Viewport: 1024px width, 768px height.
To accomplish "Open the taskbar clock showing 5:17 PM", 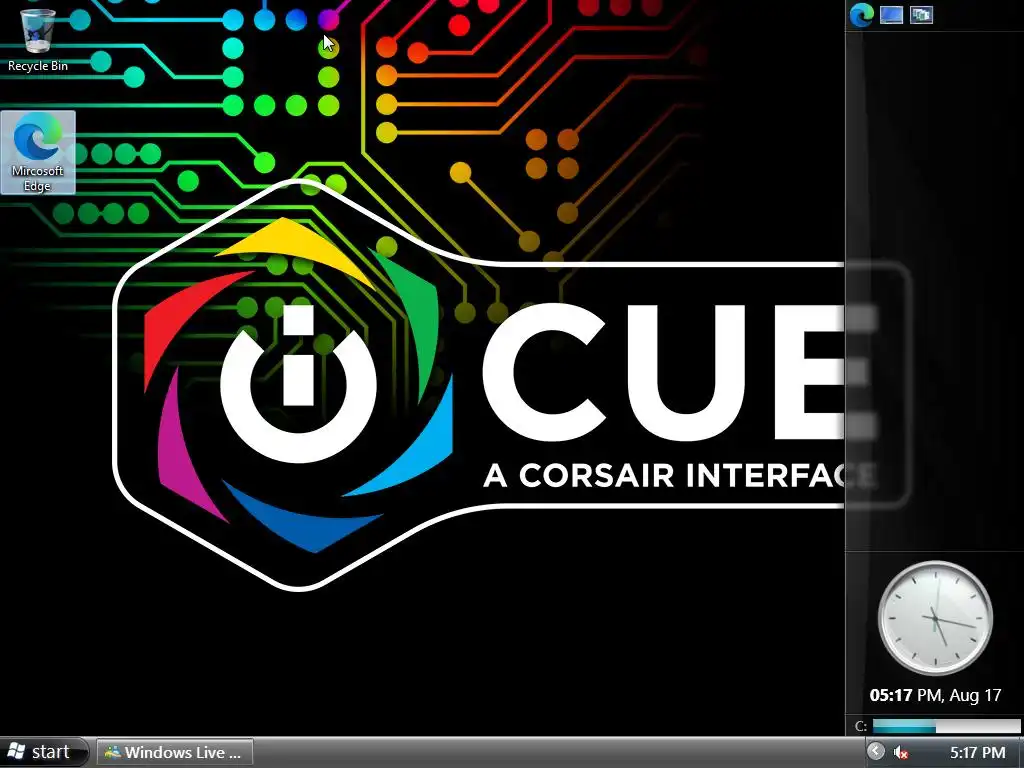I will [977, 753].
